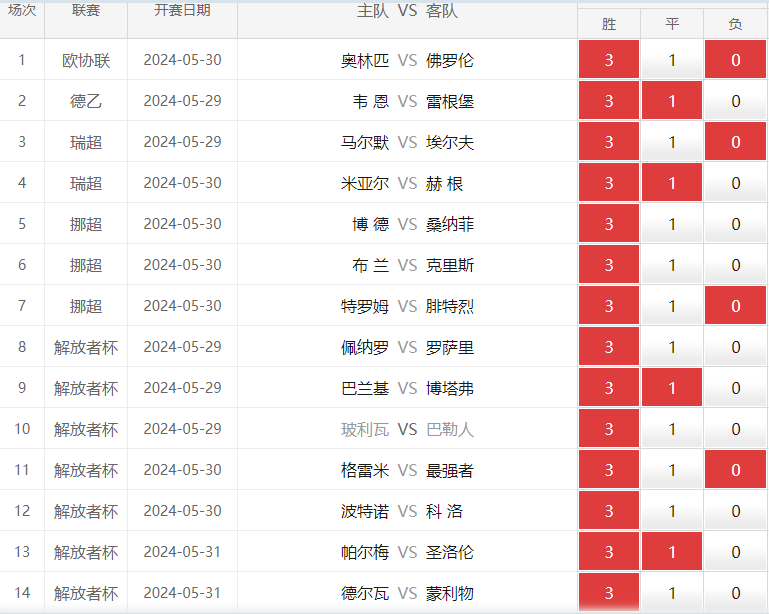Click 特罗姆 VS 腓特烈 match text
769x614 pixels.
click(x=407, y=307)
